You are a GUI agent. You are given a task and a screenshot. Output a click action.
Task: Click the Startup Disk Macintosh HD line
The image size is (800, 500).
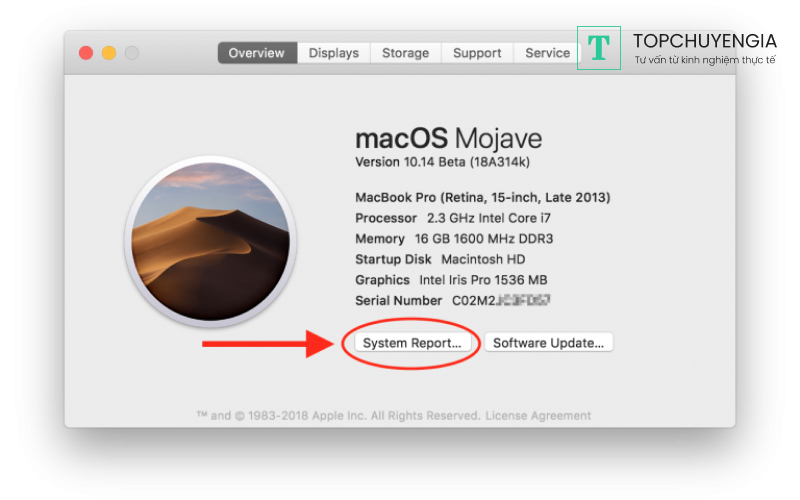pos(440,260)
